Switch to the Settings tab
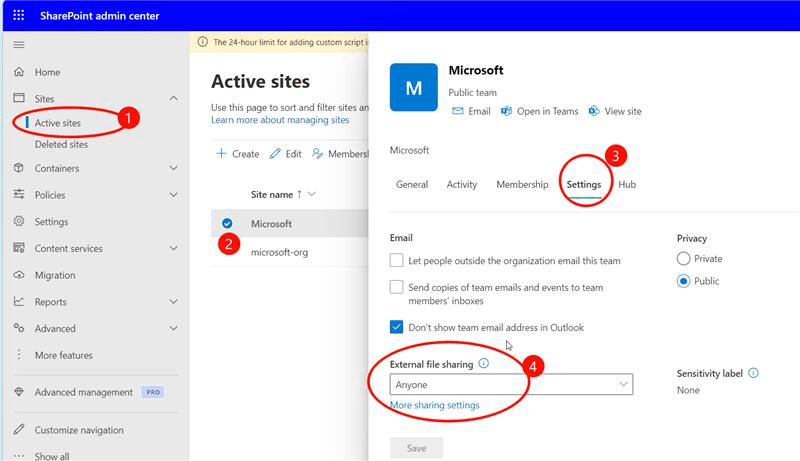800x461 pixels. click(x=584, y=184)
